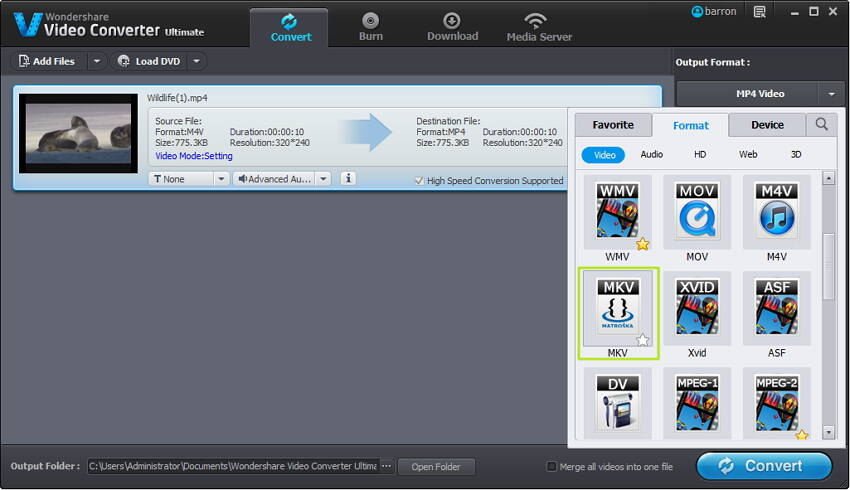Switch to the Format tab
Image resolution: width=850 pixels, height=490 pixels.
click(x=691, y=125)
